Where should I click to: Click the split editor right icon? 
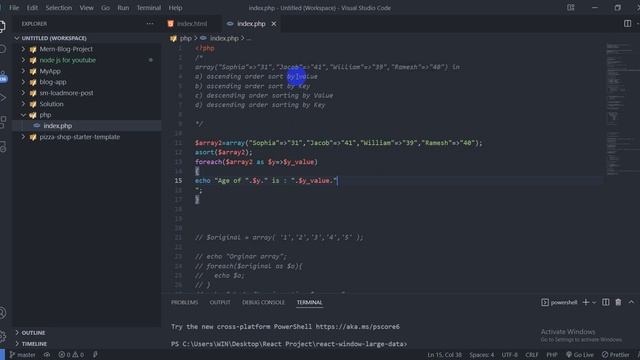[627, 24]
